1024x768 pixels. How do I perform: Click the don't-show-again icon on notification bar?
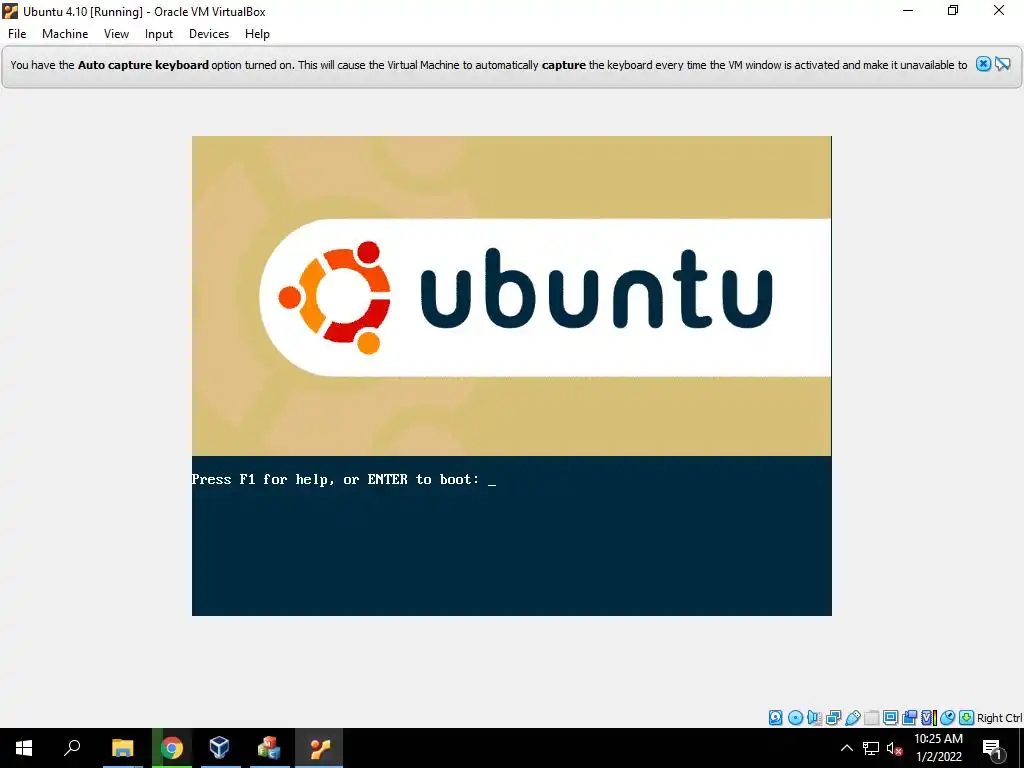(x=1002, y=64)
